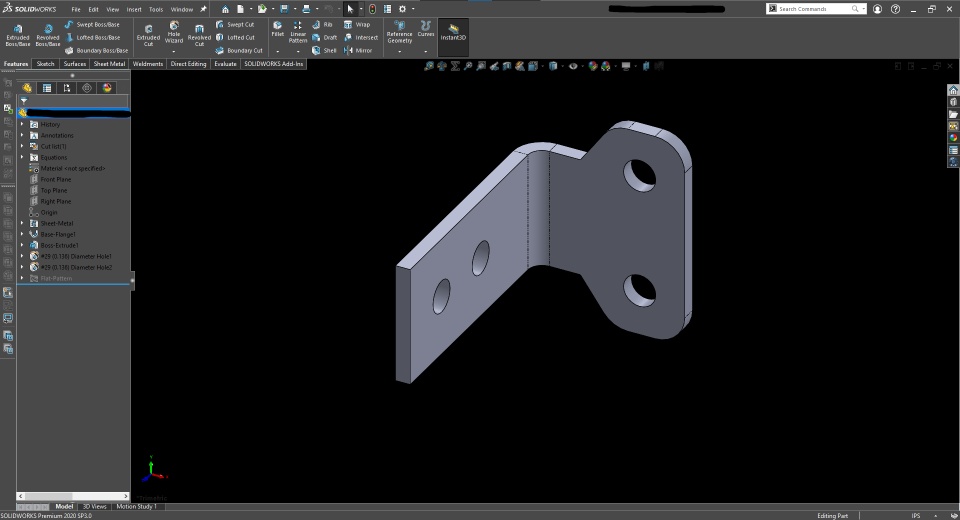The image size is (960, 520).
Task: Switch to the Motion Study 1 tab
Action: point(137,507)
